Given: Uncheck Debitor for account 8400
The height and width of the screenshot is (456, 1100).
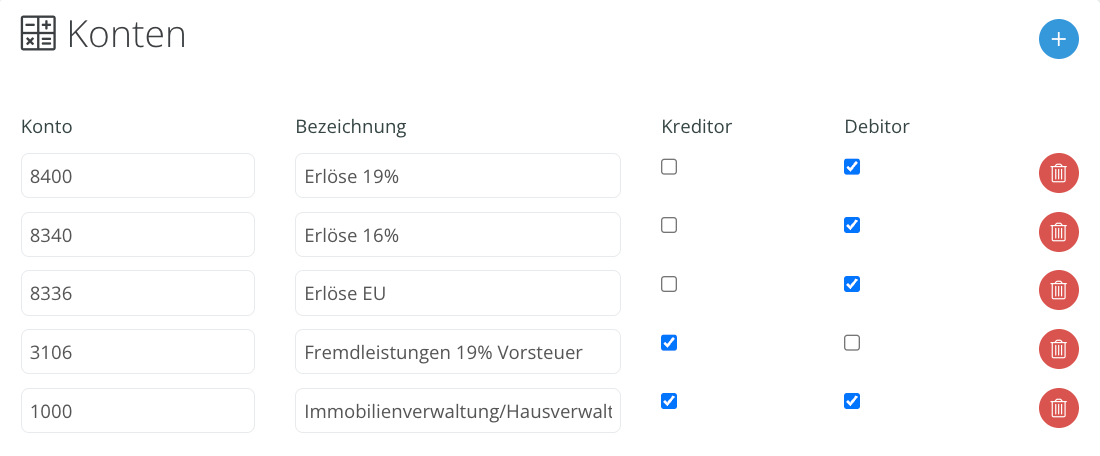Looking at the screenshot, I should tap(852, 167).
